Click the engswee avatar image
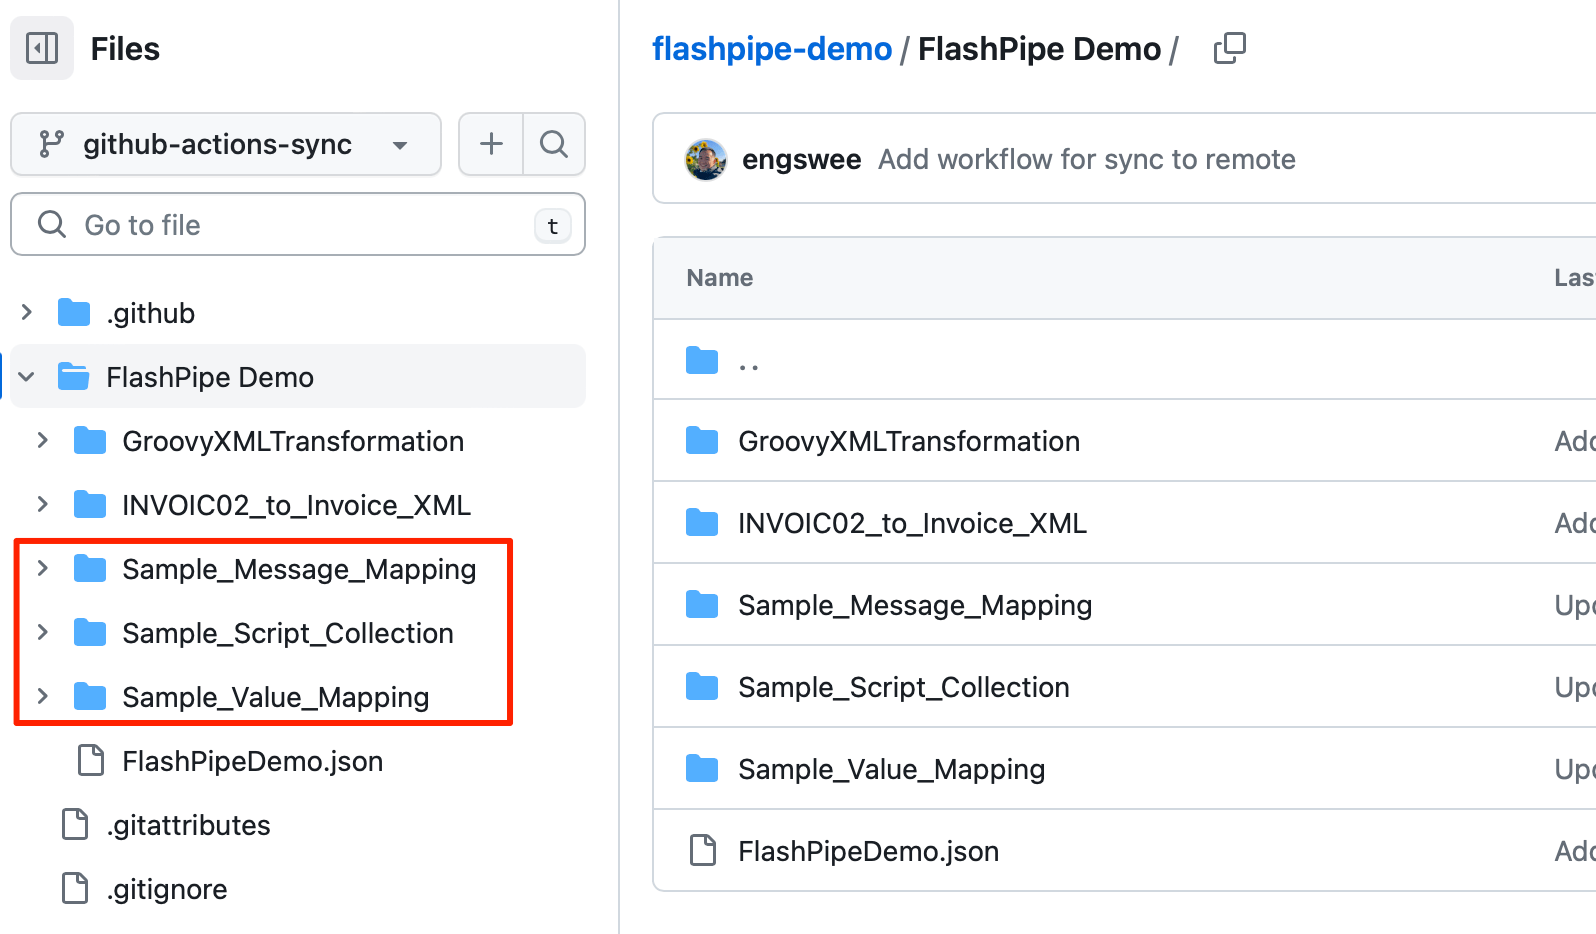Image resolution: width=1596 pixels, height=934 pixels. [x=706, y=159]
